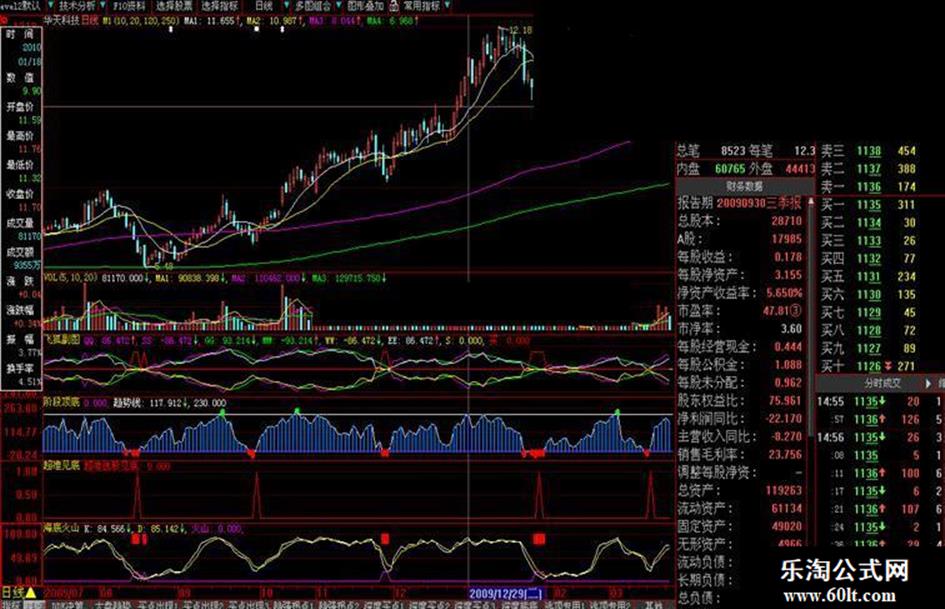Click the red marker in 海底火山 near 2009/12
This screenshot has height=609, width=945.
coord(385,538)
